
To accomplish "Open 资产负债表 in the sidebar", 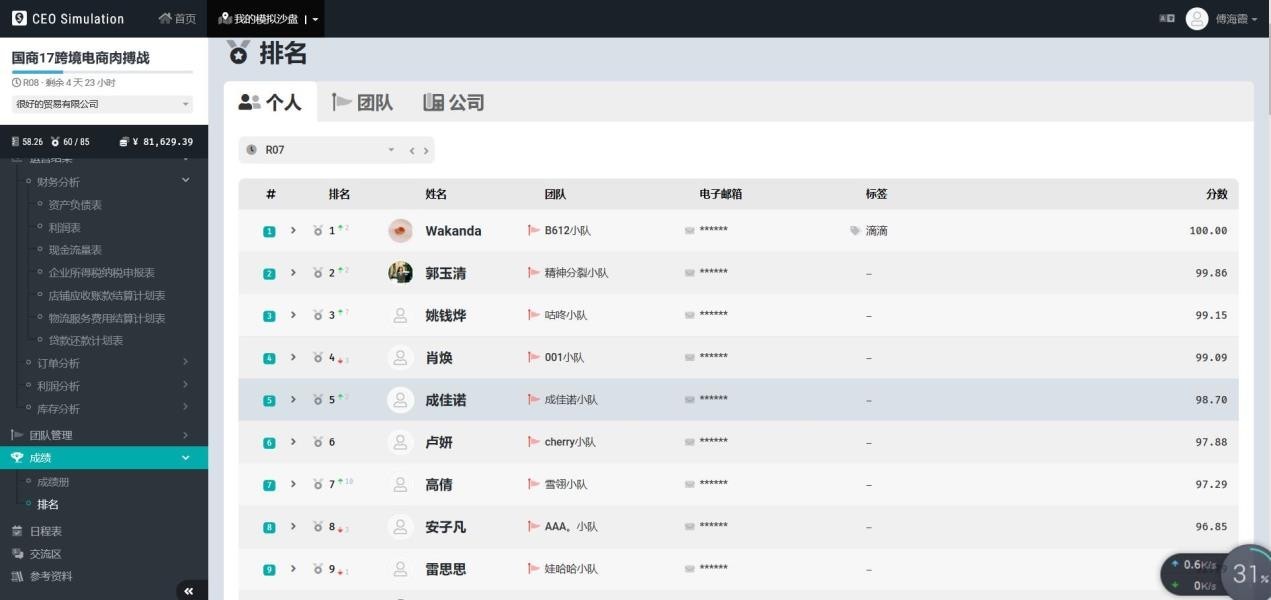I will coord(75,205).
